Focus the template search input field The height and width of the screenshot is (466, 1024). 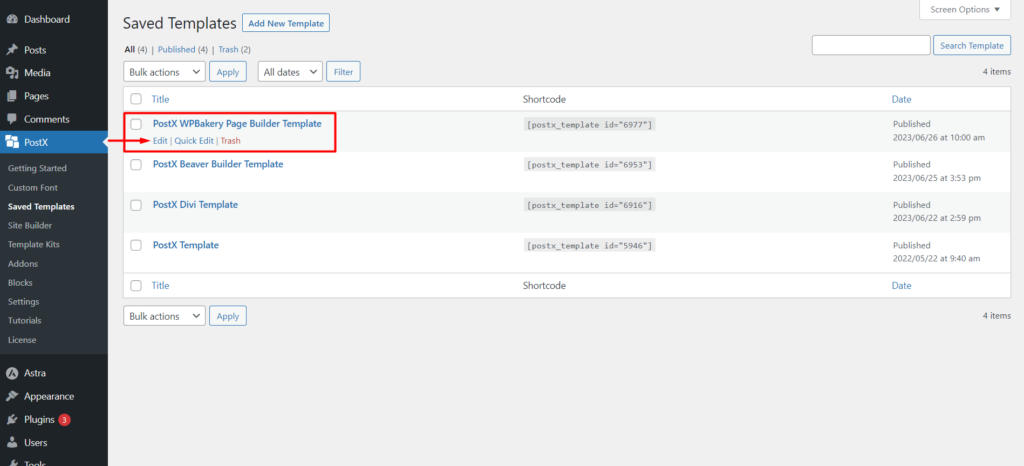click(x=871, y=46)
